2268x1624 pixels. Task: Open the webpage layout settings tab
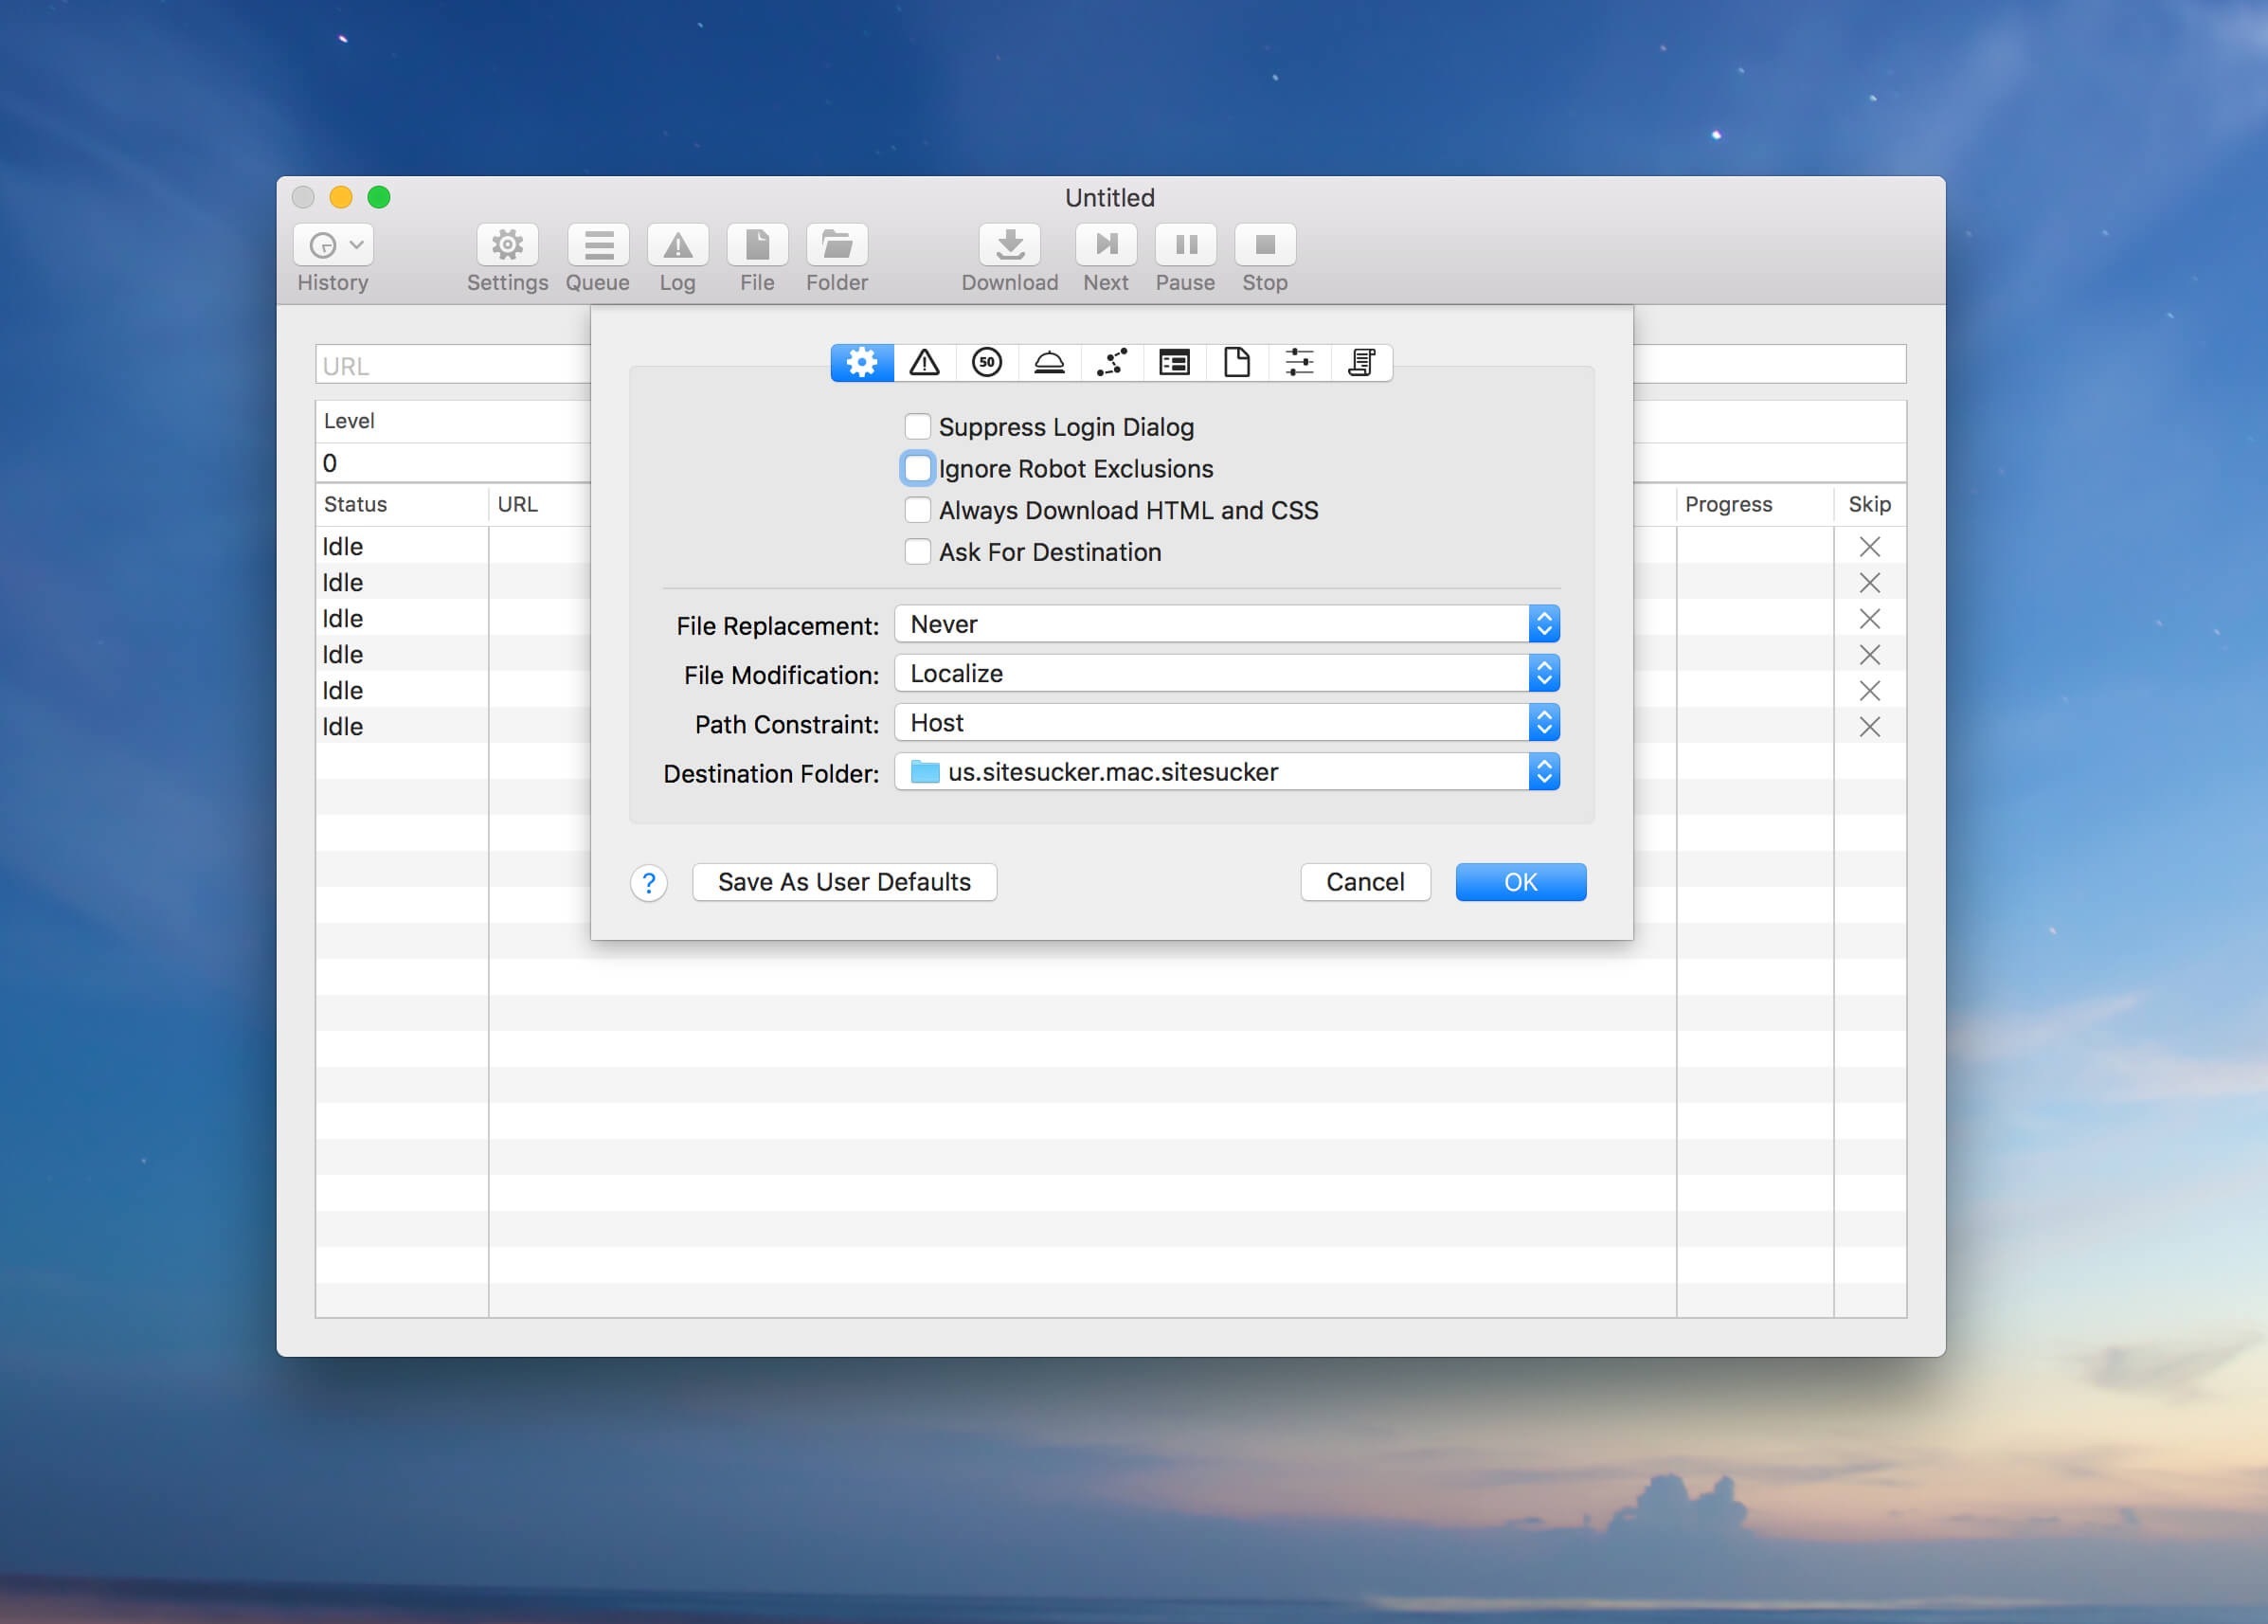(1174, 362)
